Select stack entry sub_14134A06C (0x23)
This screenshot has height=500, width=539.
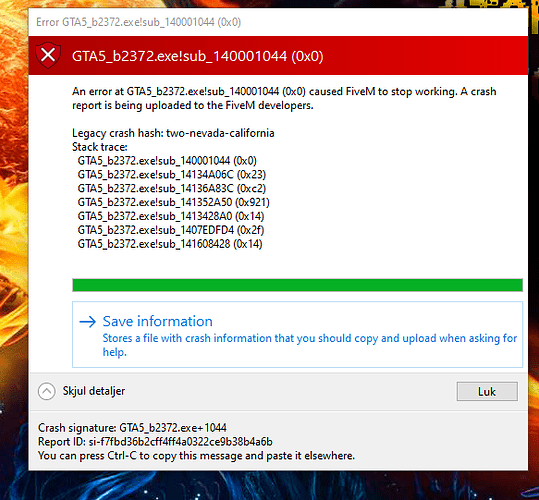(172, 175)
